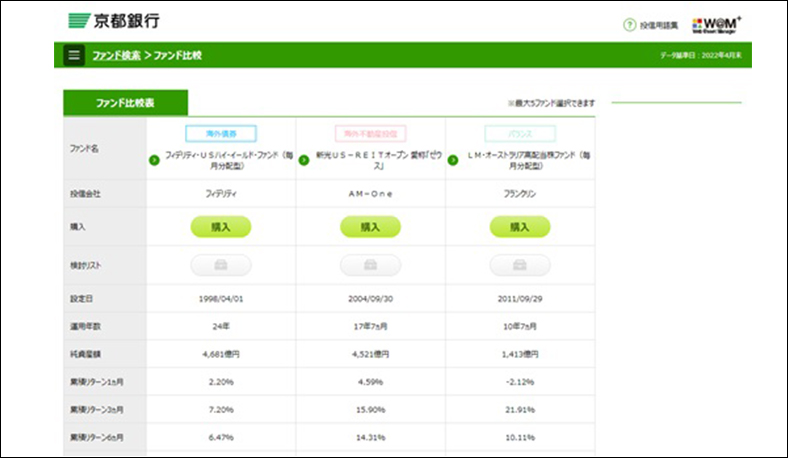The width and height of the screenshot is (788, 458).
Task: Click the 1998/04/01 inception date cell
Action: pos(221,299)
